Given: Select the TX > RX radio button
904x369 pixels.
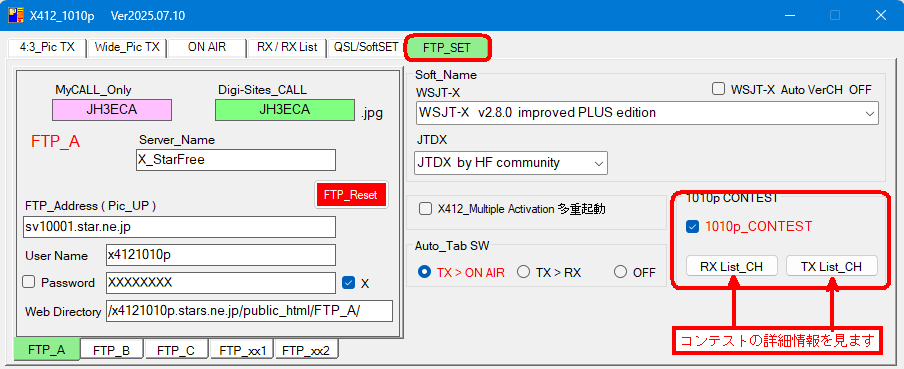Looking at the screenshot, I should (x=523, y=272).
